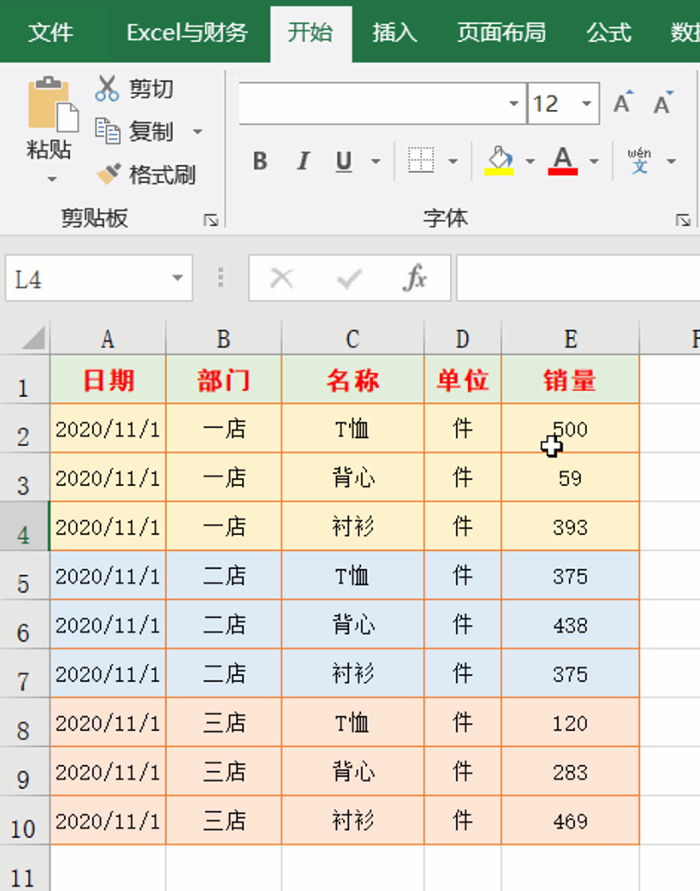700x891 pixels.
Task: Confirm formula entry checkmark icon
Action: point(349,278)
